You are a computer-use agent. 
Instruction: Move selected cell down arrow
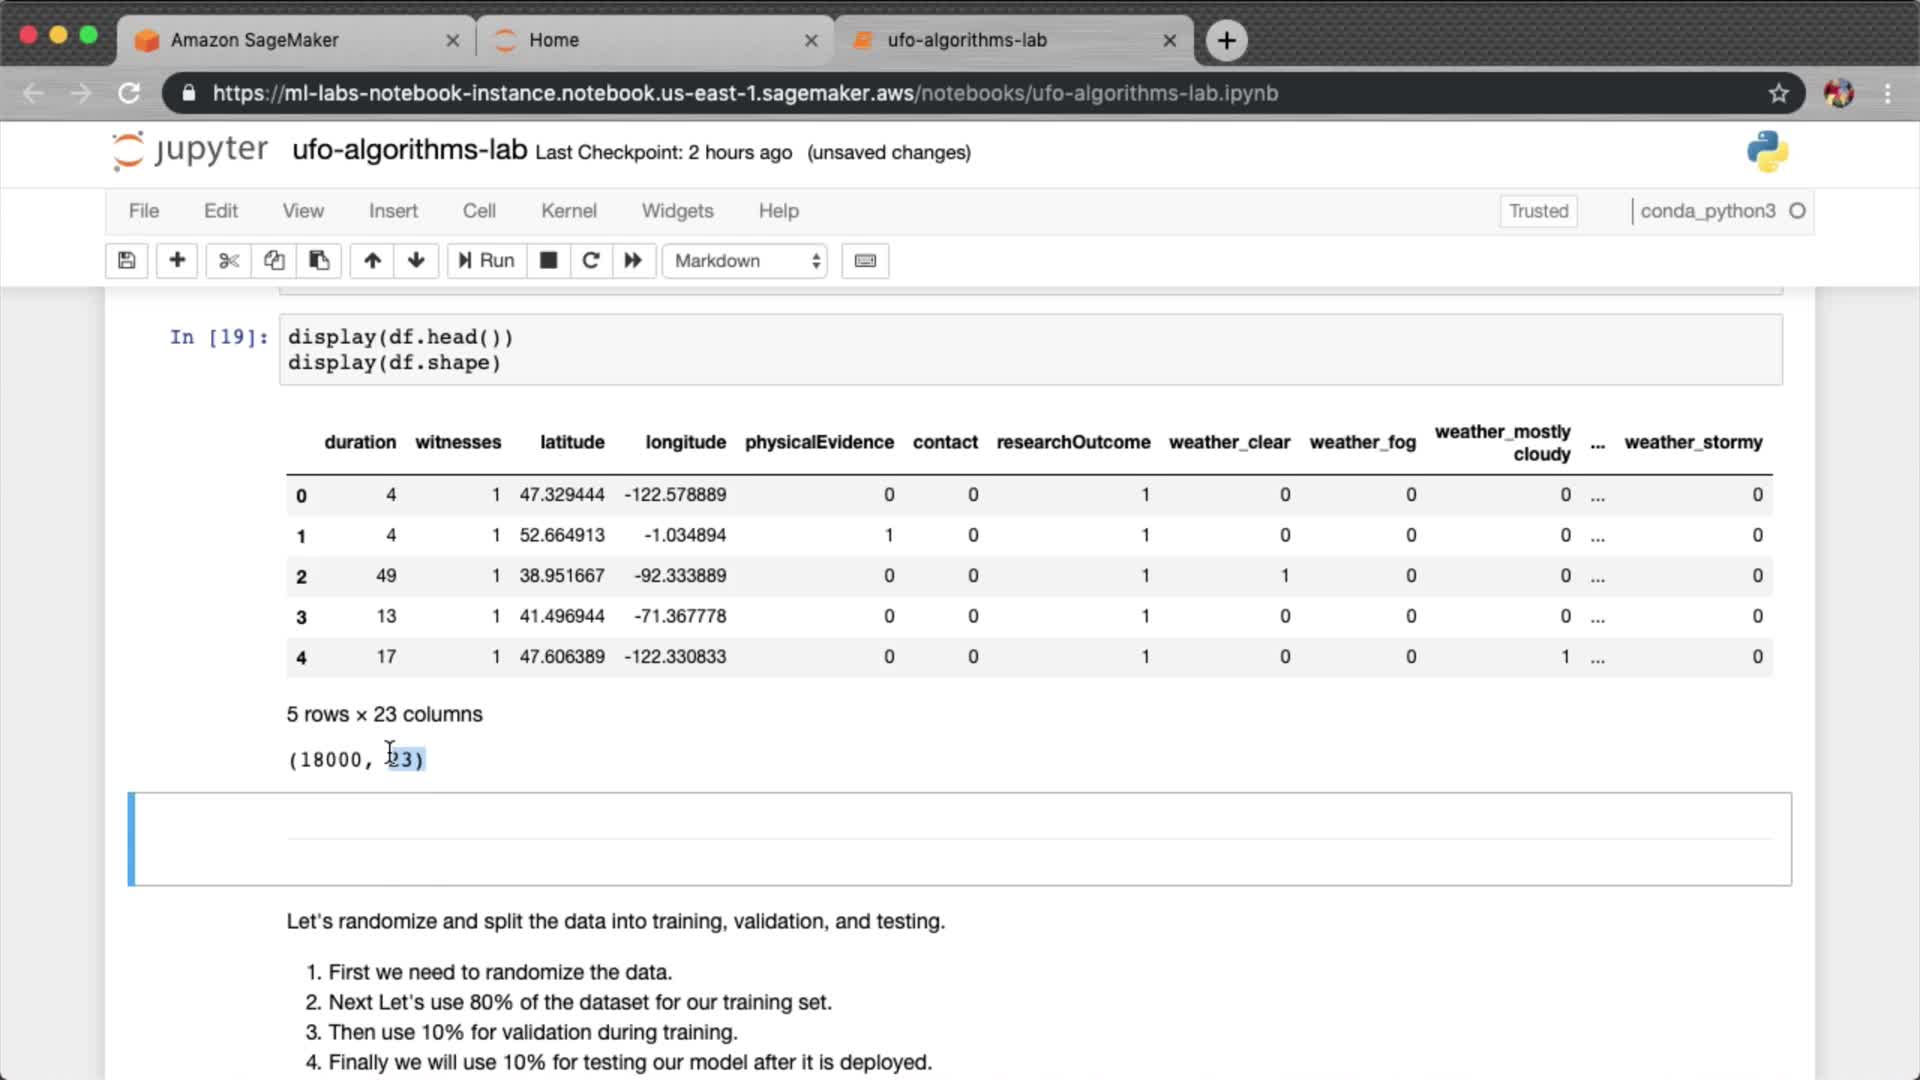(x=416, y=261)
